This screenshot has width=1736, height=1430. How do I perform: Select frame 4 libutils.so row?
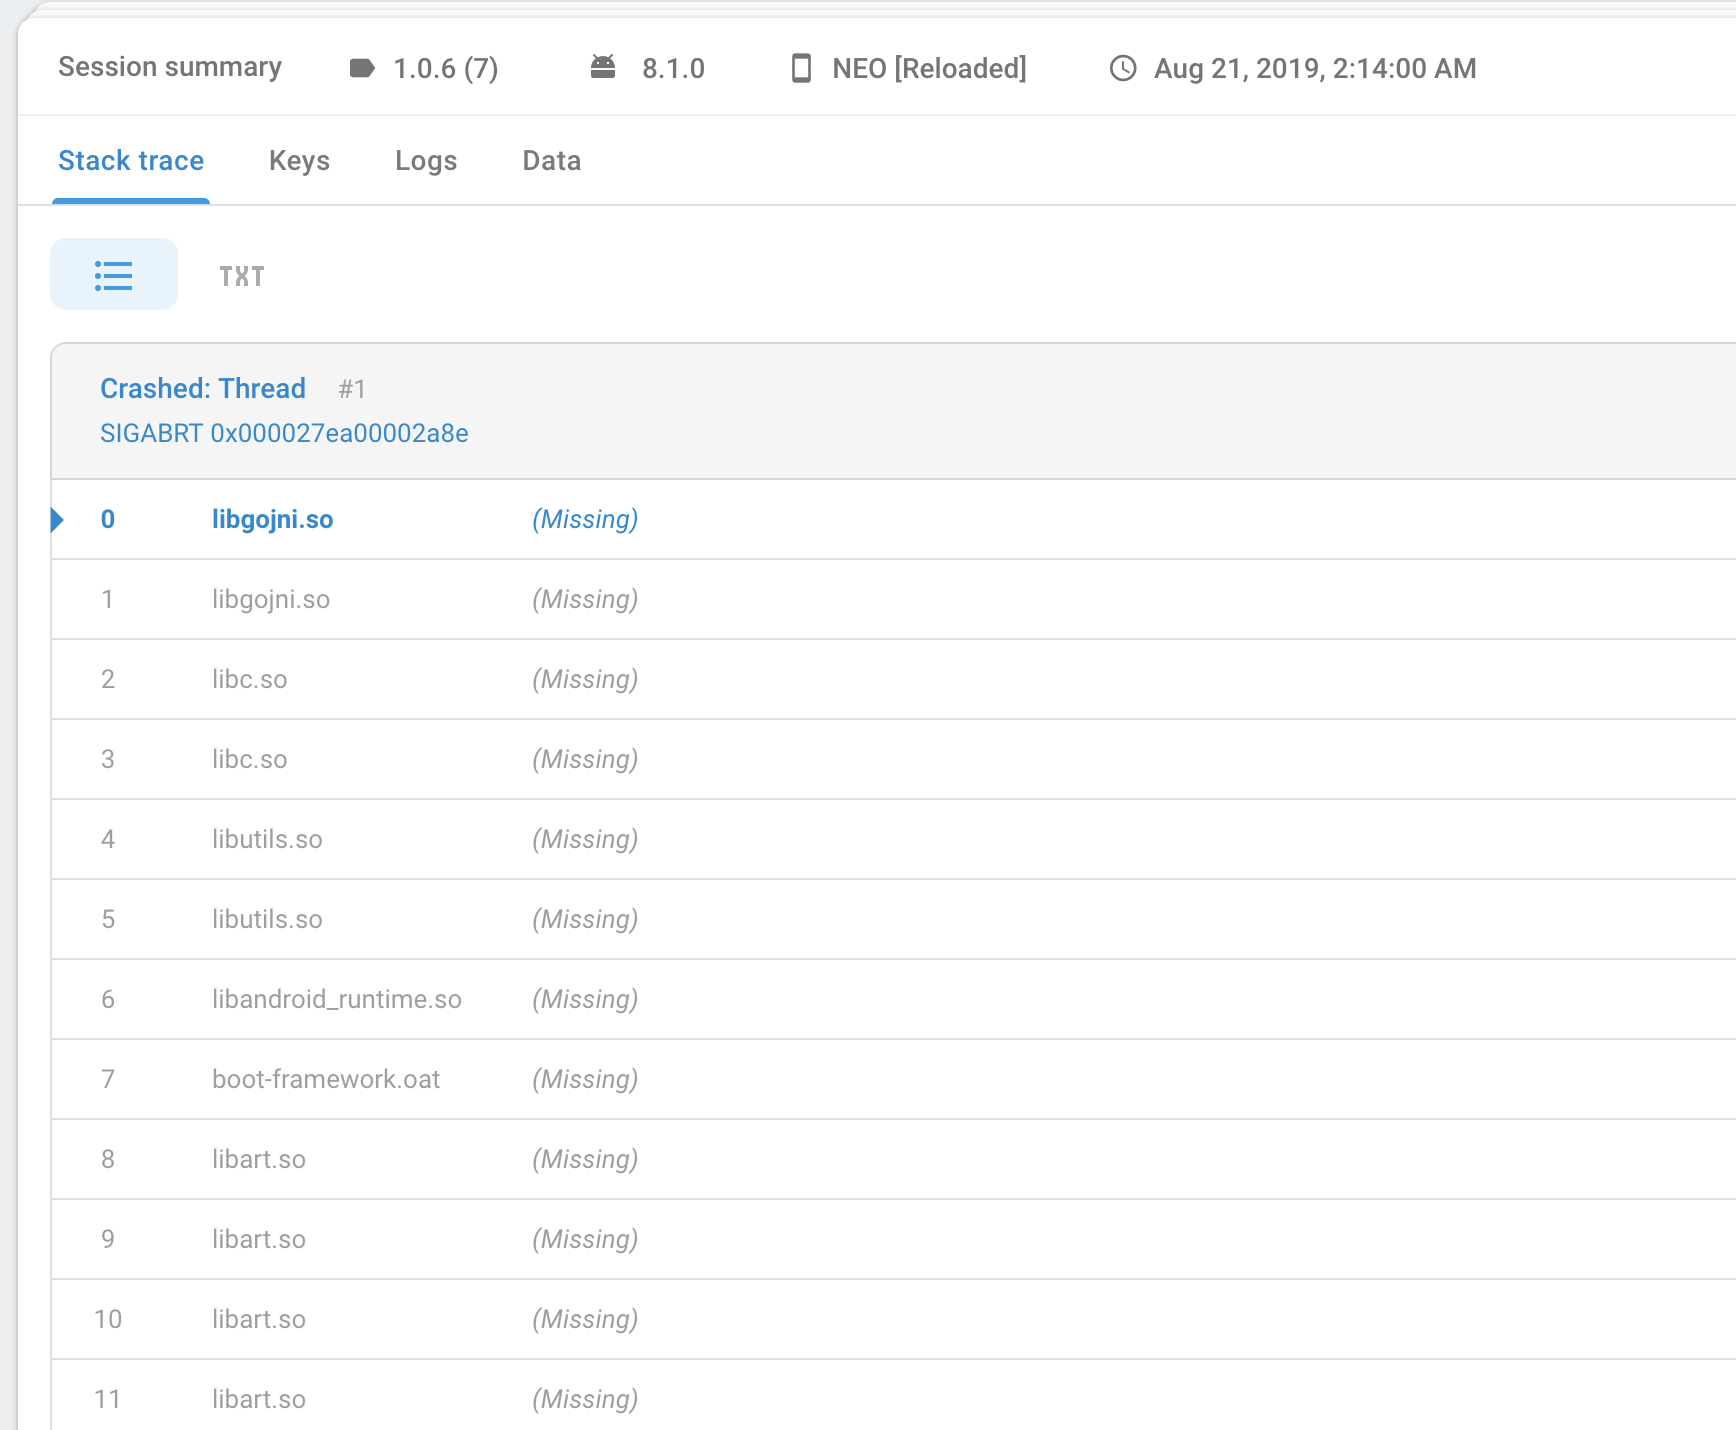coord(893,839)
